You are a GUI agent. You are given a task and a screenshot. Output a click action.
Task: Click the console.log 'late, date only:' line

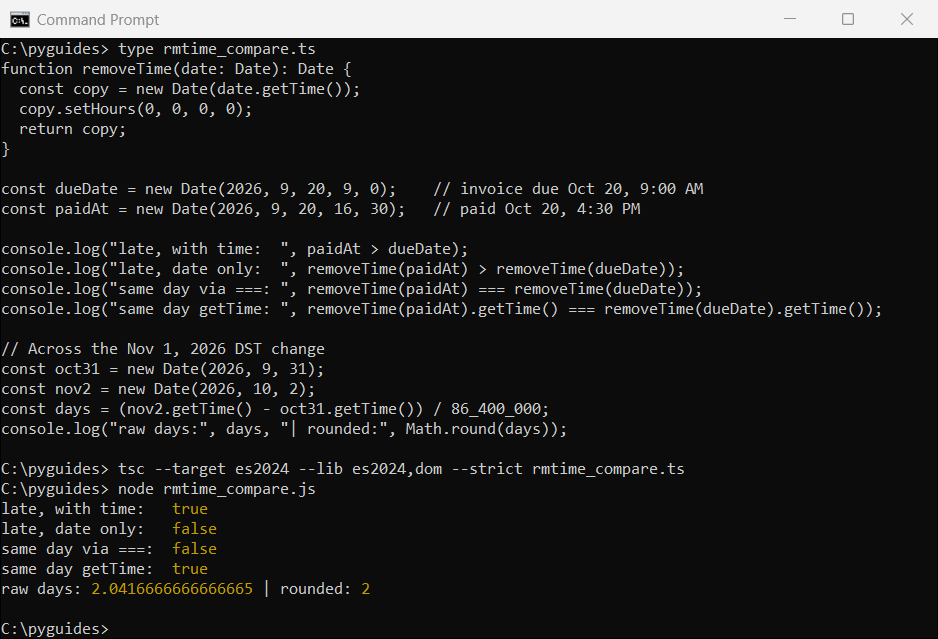[342, 269]
